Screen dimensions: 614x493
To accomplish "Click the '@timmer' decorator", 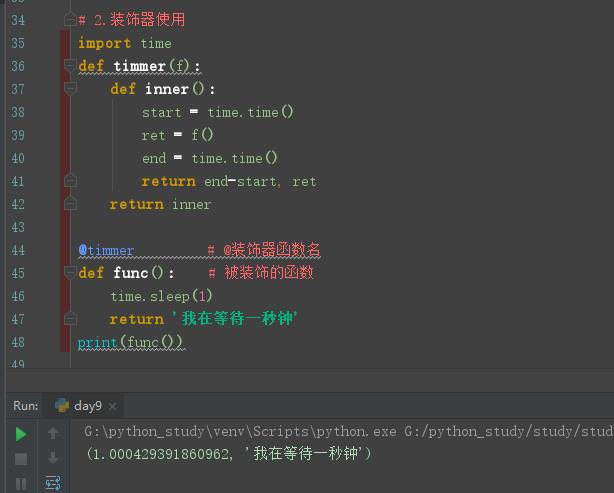I will pyautogui.click(x=107, y=250).
